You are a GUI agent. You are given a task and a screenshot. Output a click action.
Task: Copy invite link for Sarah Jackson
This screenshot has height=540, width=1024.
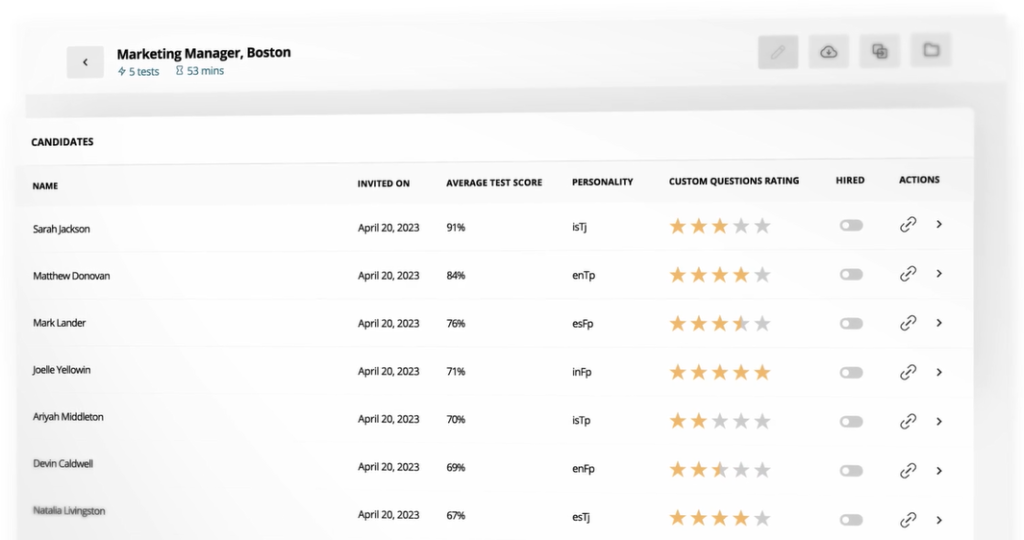(908, 225)
